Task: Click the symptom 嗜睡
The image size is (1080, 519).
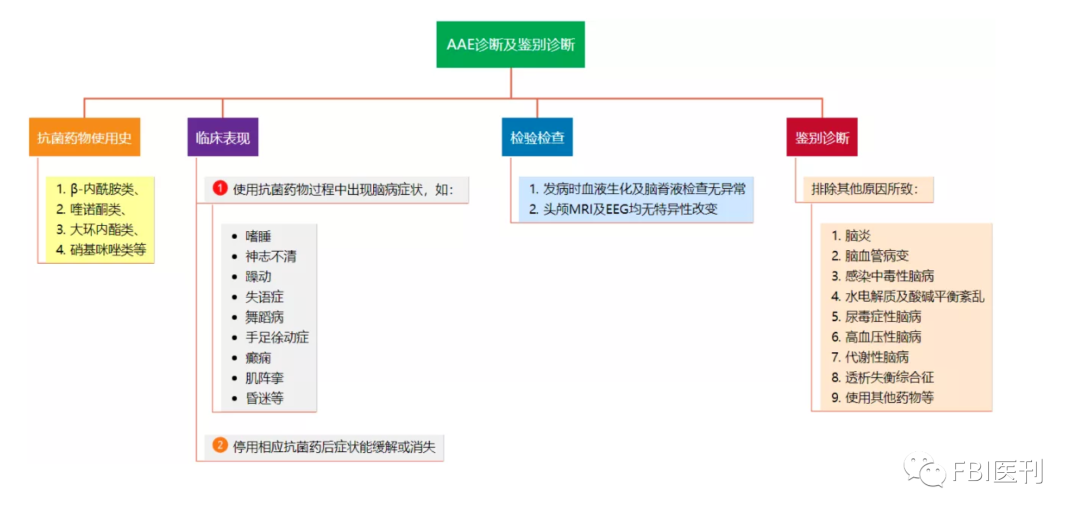Action: [x=258, y=236]
